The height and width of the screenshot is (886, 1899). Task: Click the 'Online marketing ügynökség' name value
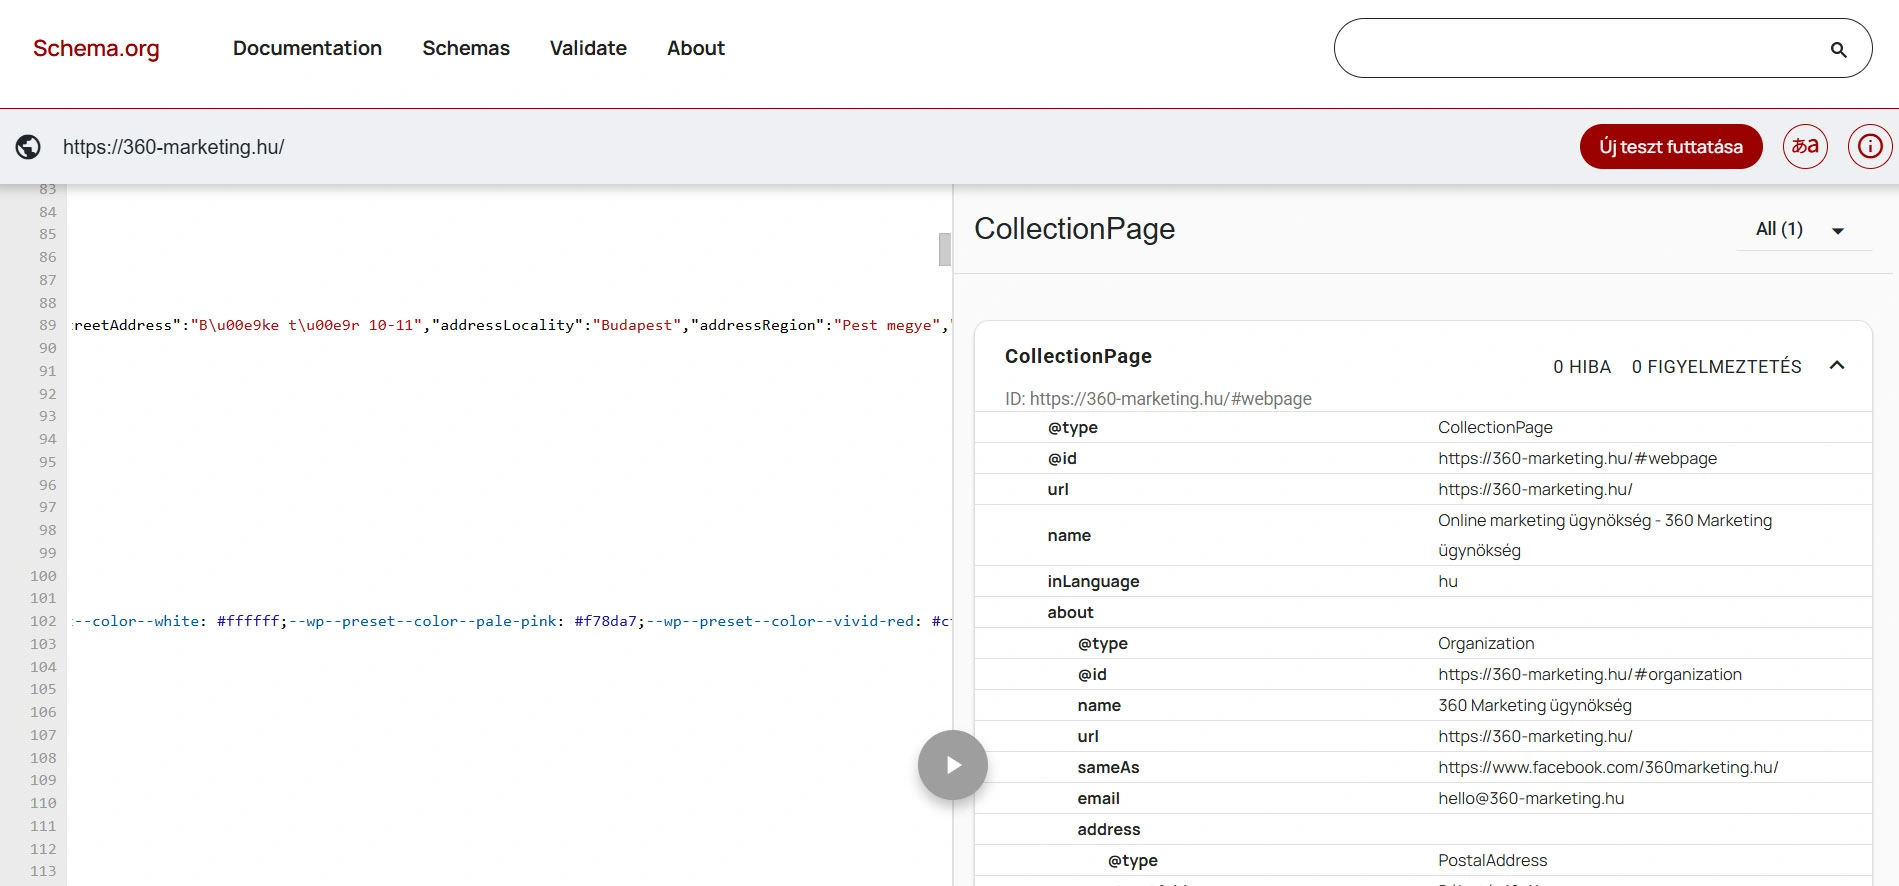(x=1605, y=535)
